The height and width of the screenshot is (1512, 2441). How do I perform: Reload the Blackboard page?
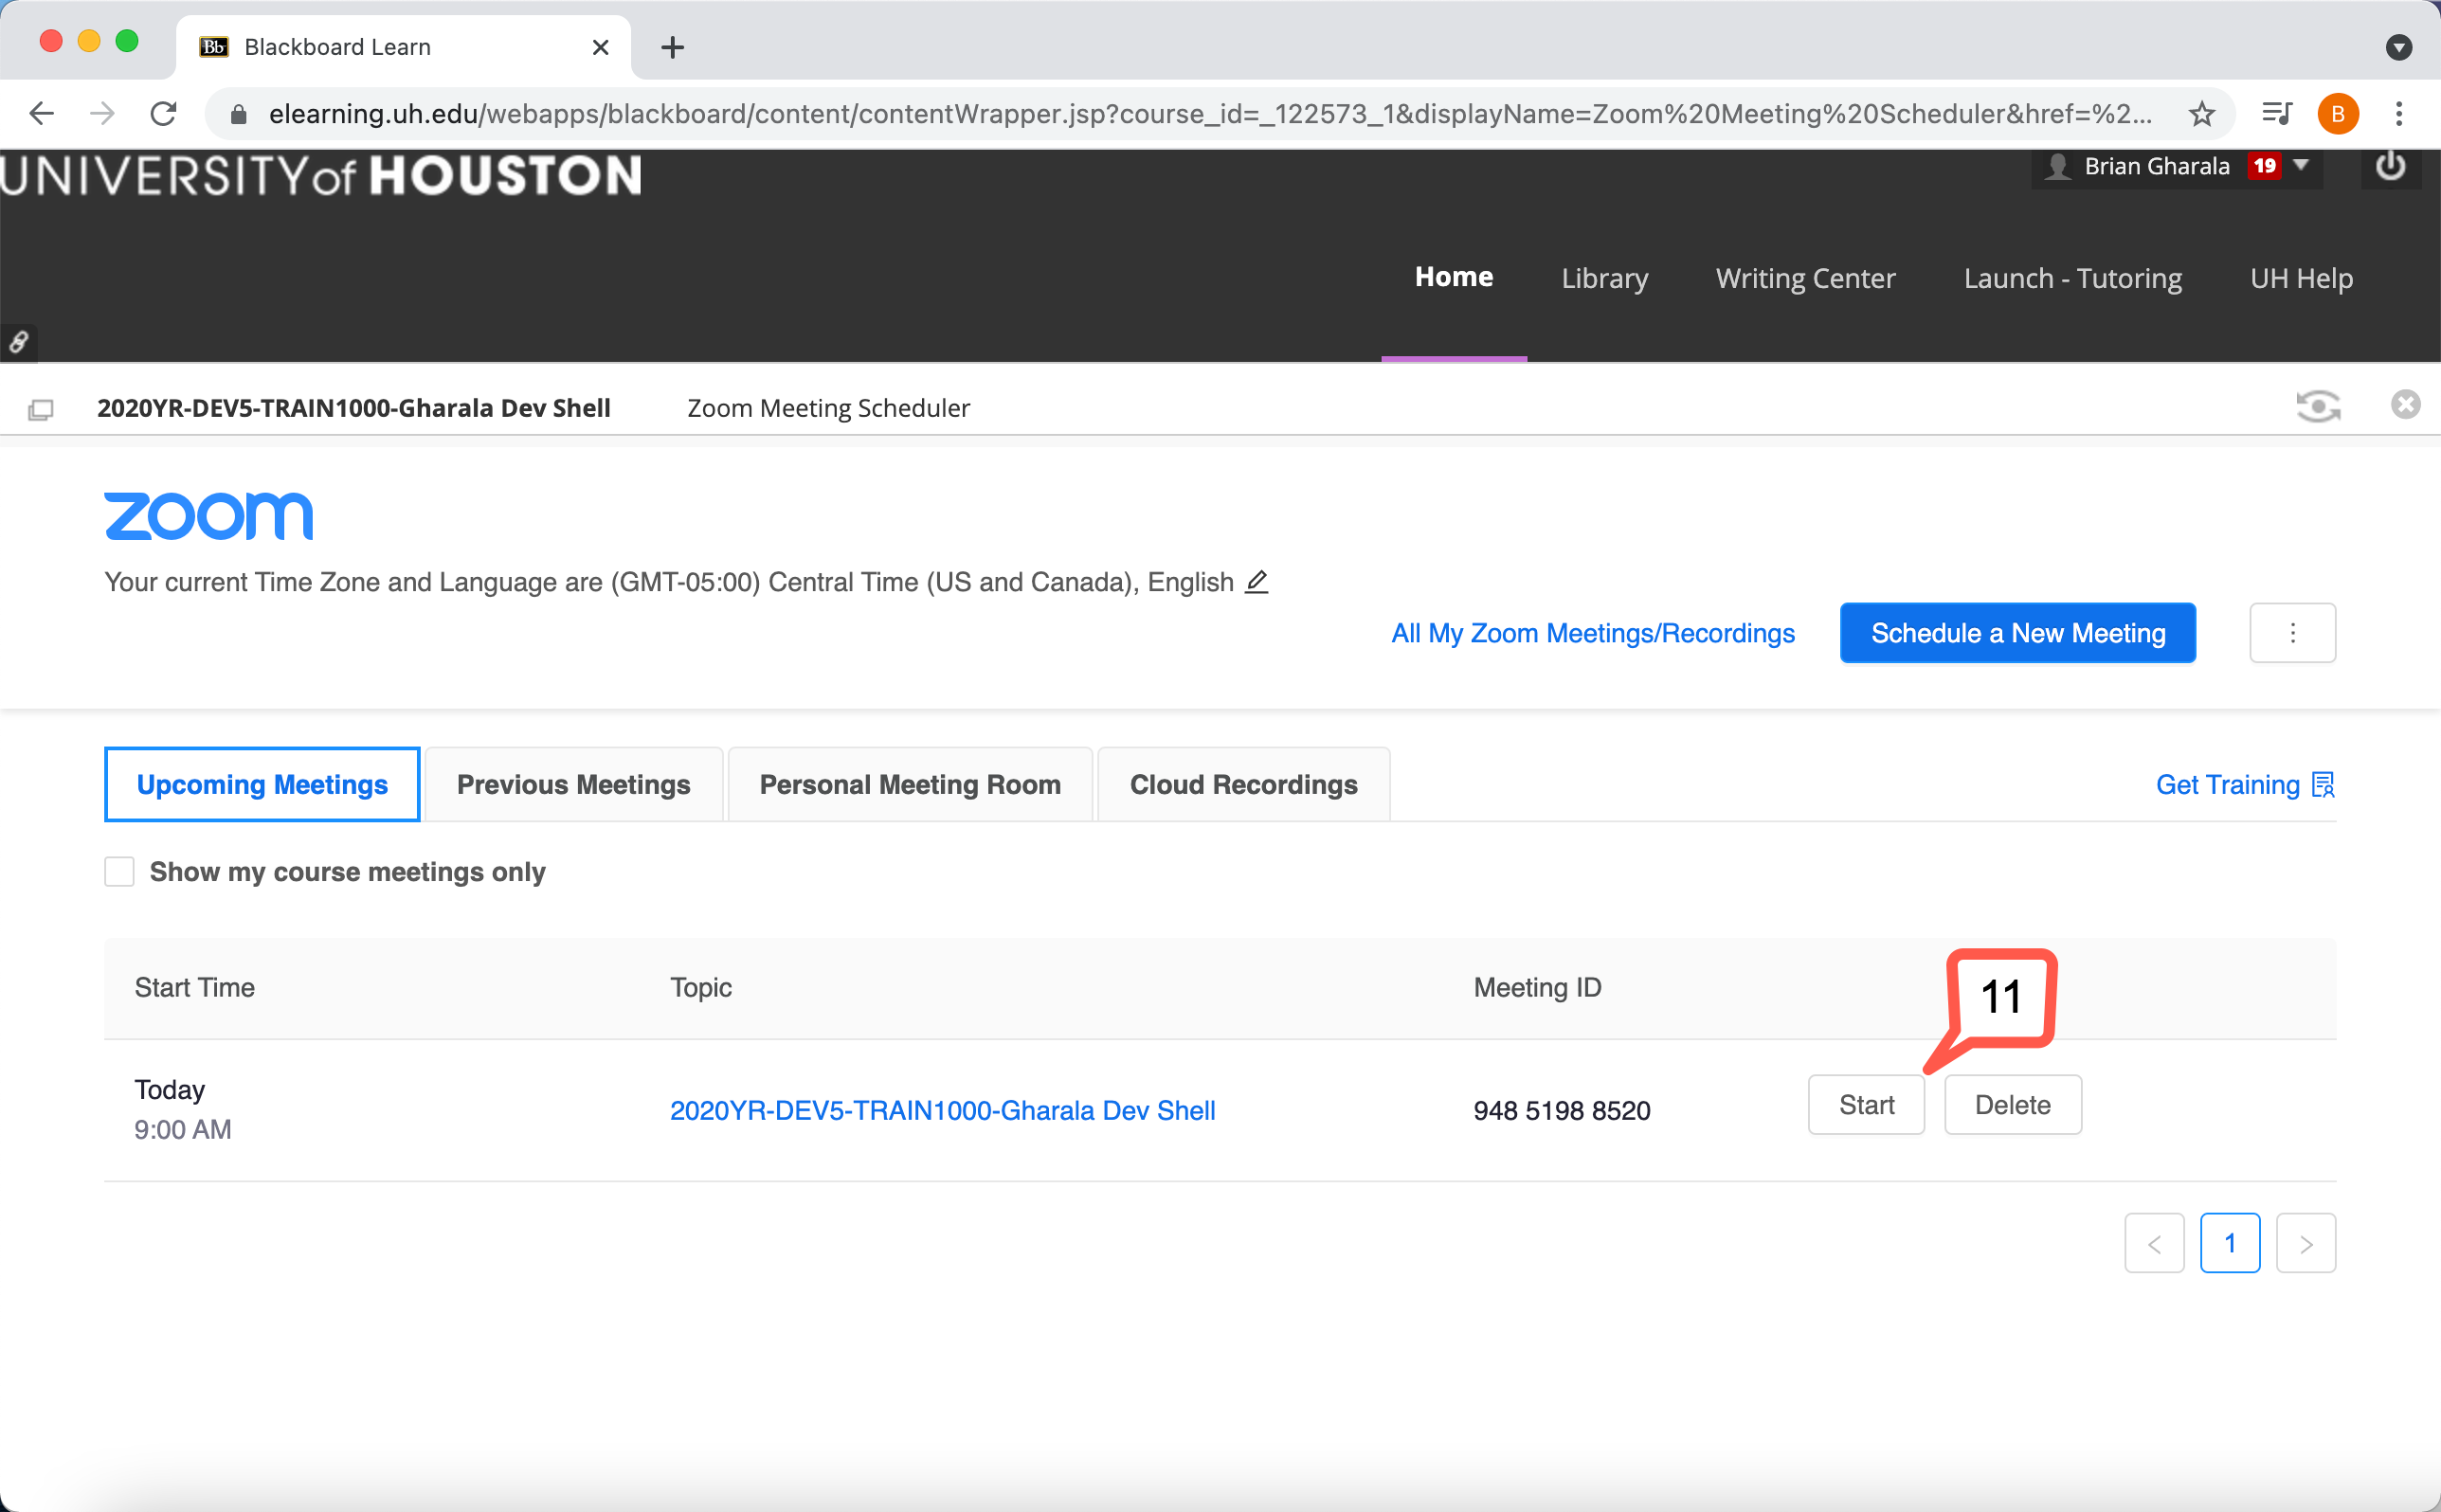coord(164,113)
